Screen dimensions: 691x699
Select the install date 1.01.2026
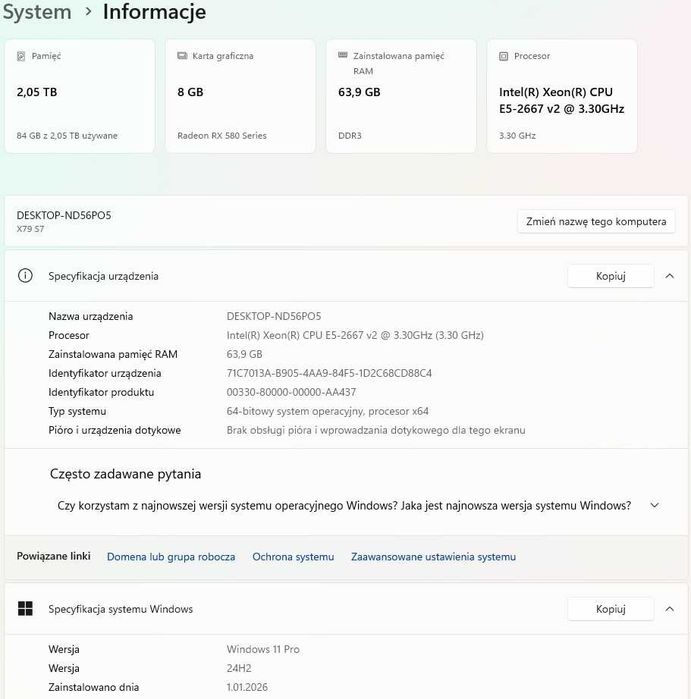coord(247,687)
